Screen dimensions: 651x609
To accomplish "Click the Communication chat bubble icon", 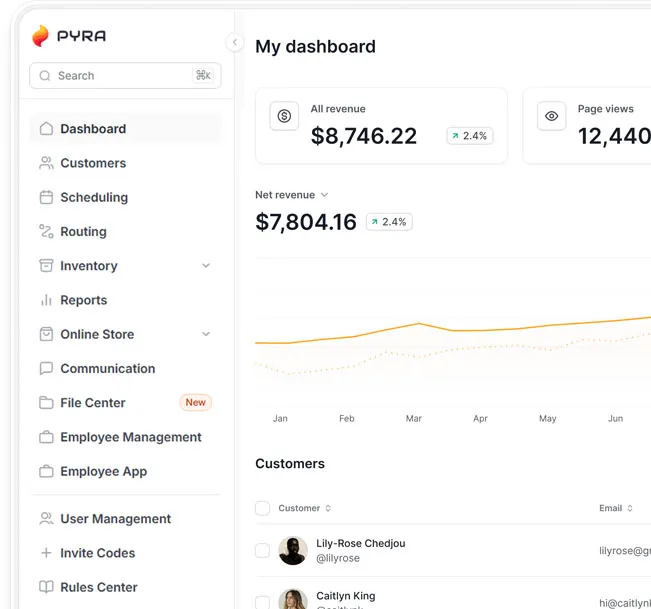I will point(46,368).
